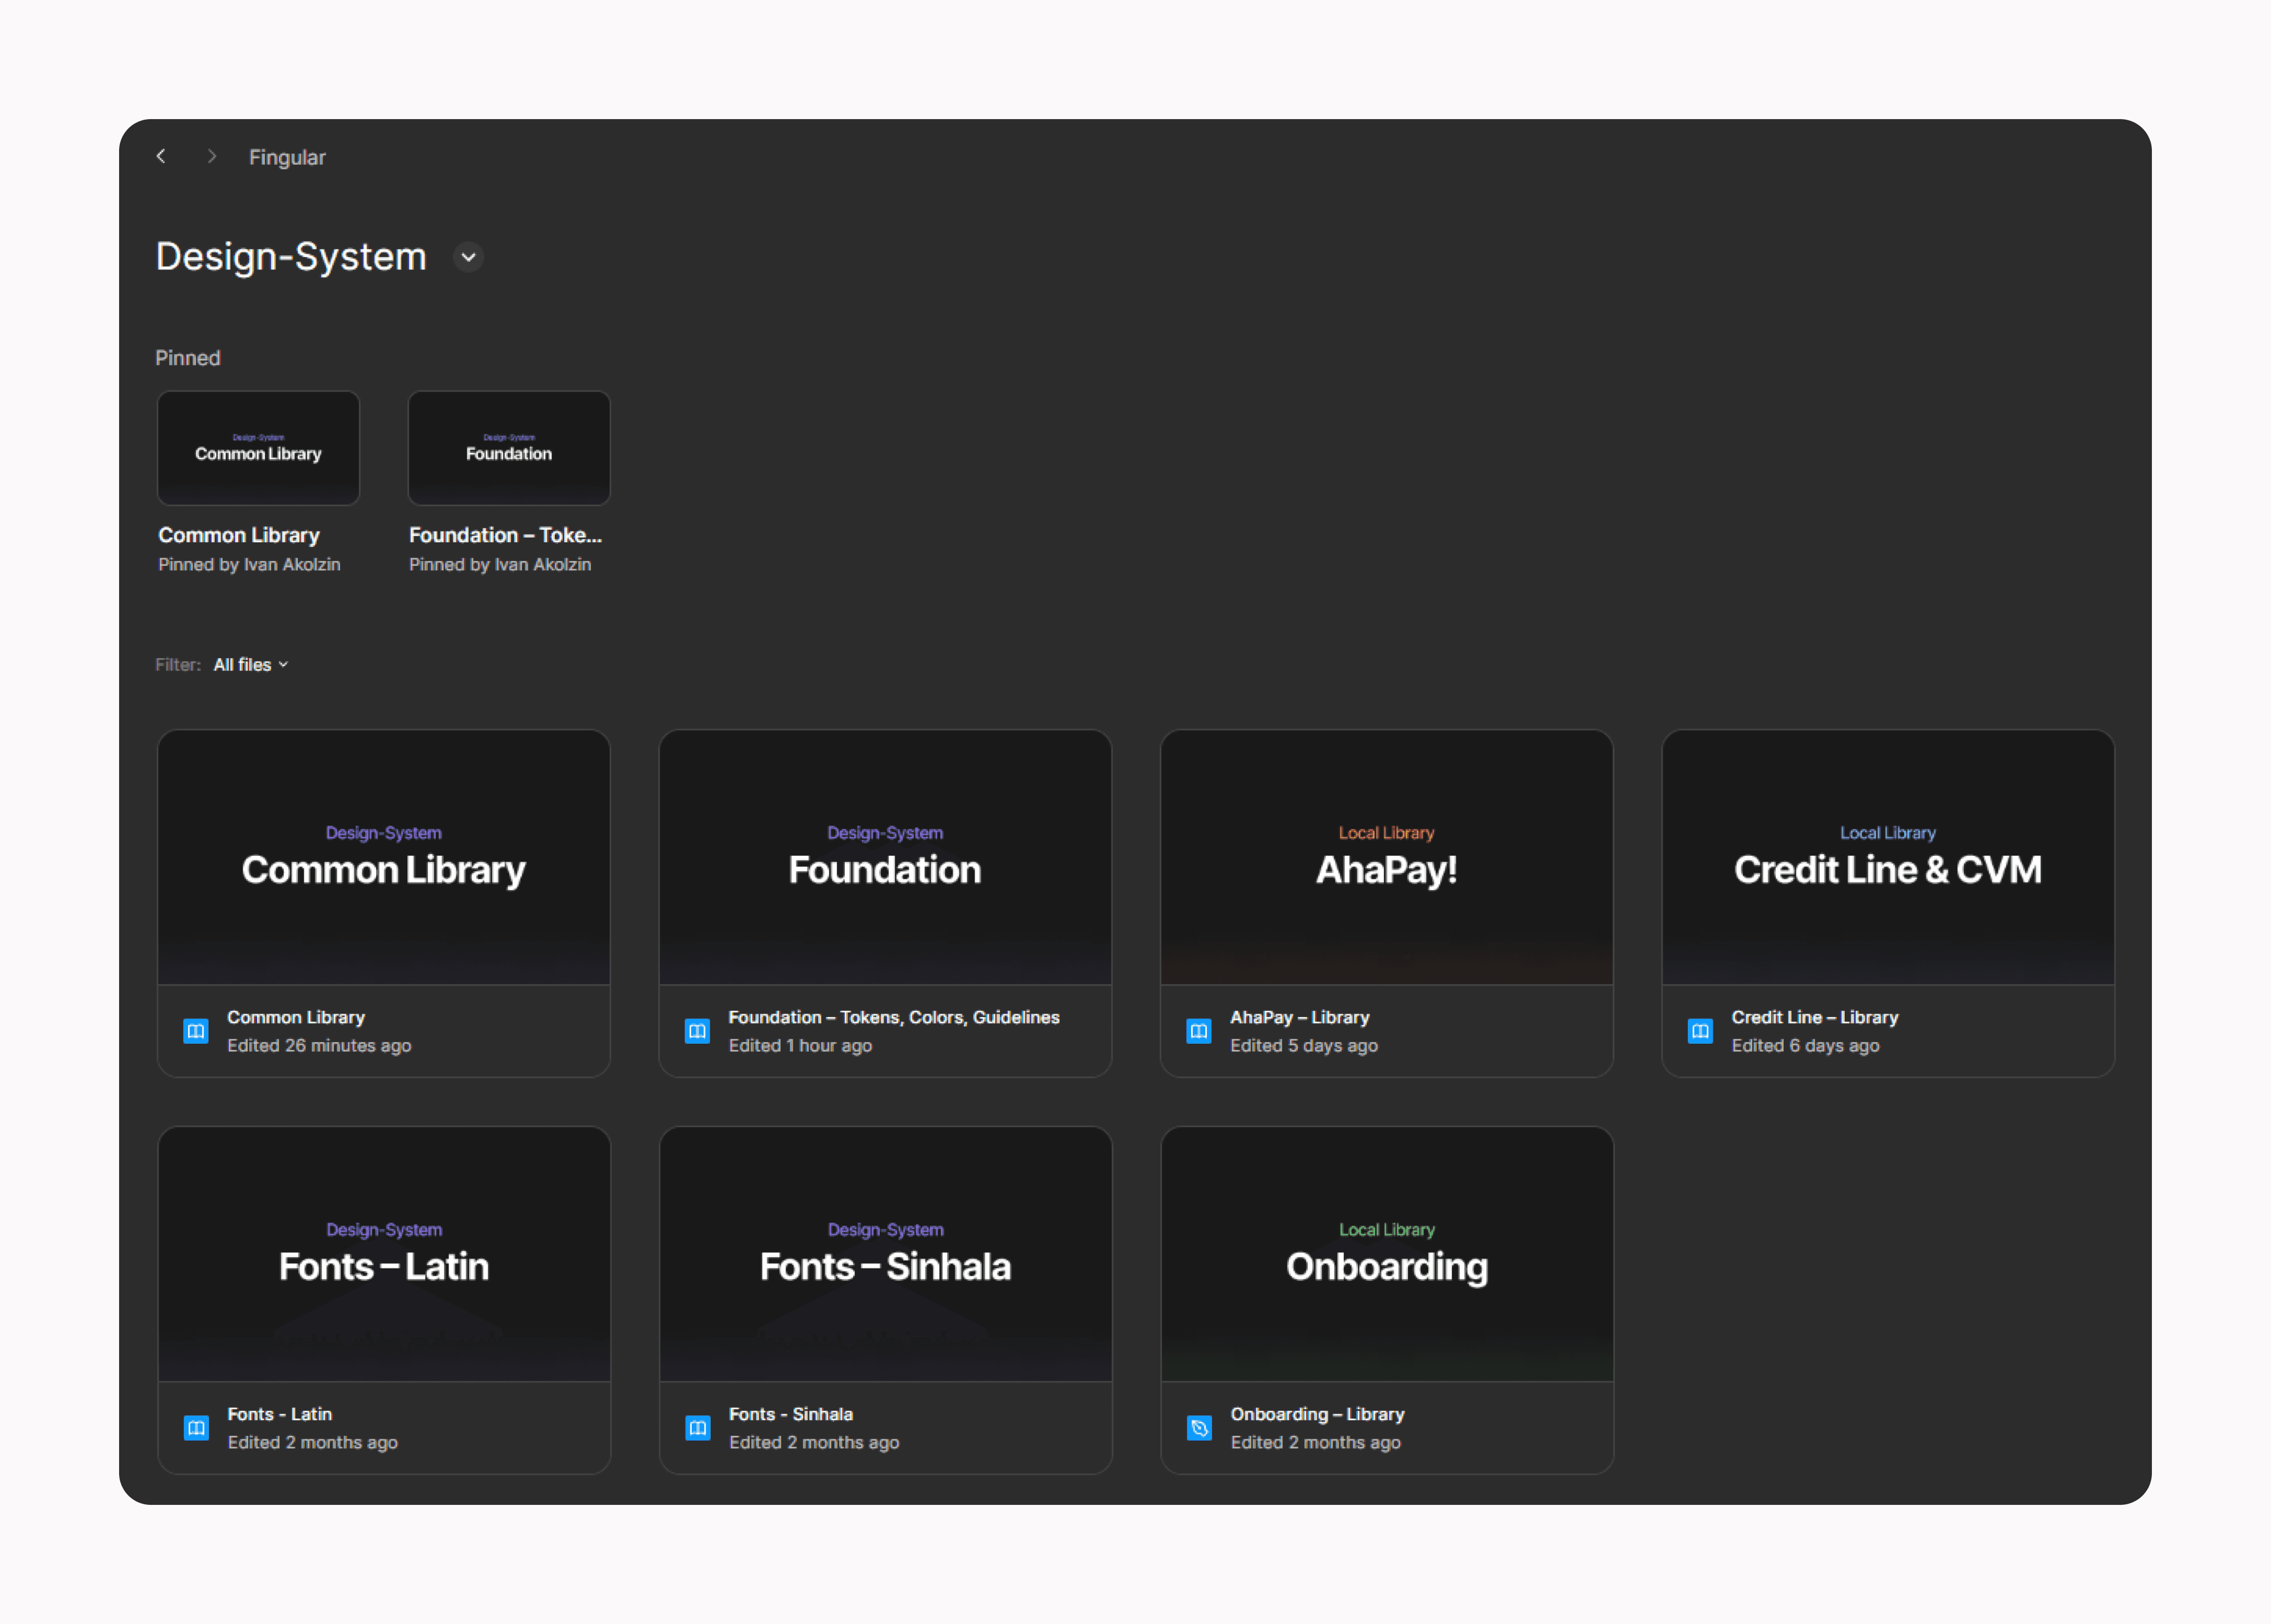This screenshot has width=2271, height=1624.
Task: Click the library icon beside Fonts - Sinhala
Action: tap(697, 1428)
